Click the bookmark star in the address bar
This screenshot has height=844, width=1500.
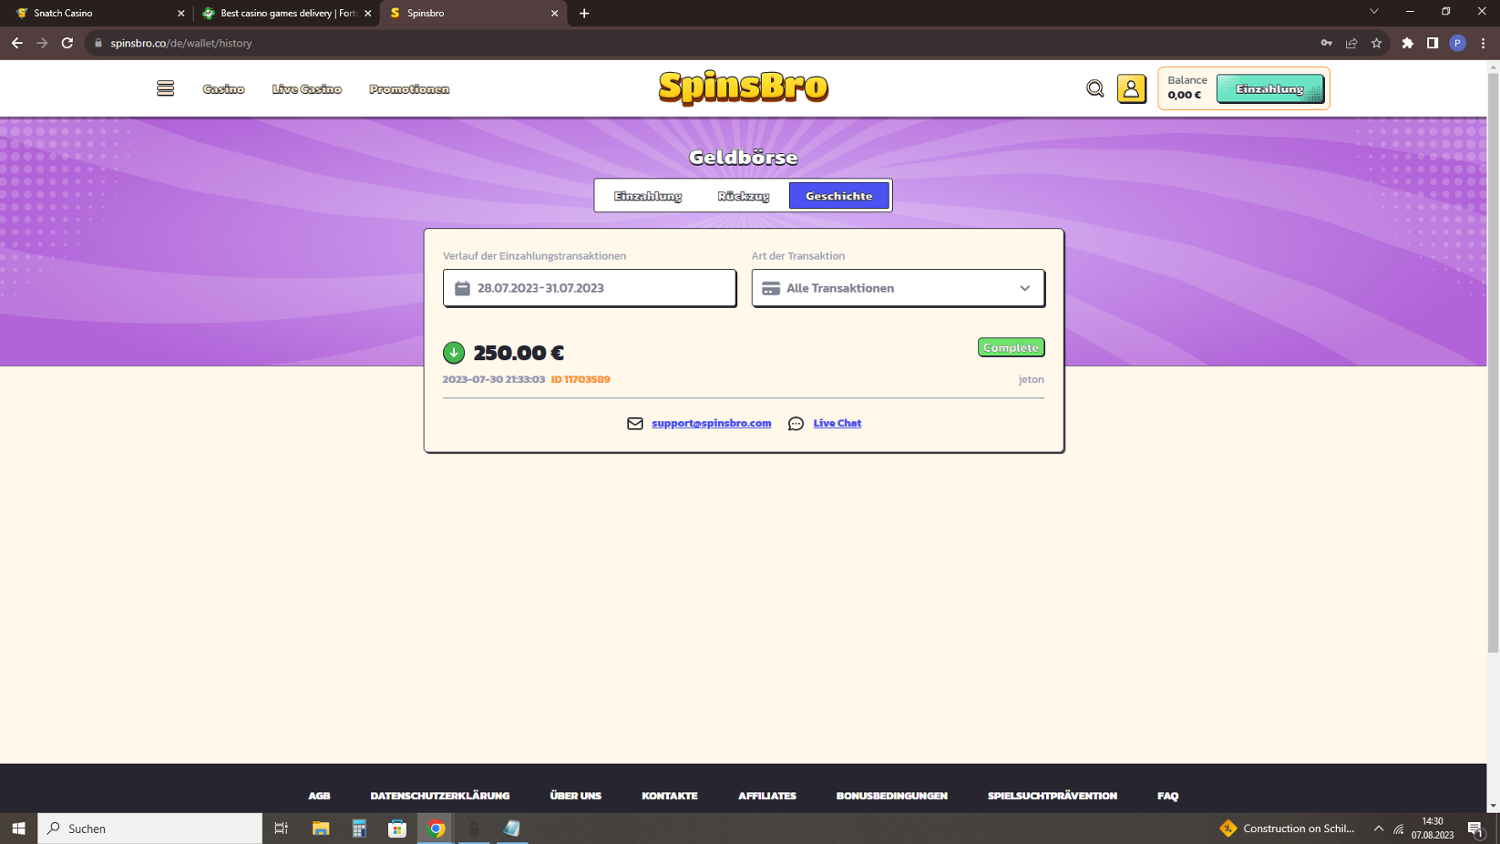point(1377,43)
